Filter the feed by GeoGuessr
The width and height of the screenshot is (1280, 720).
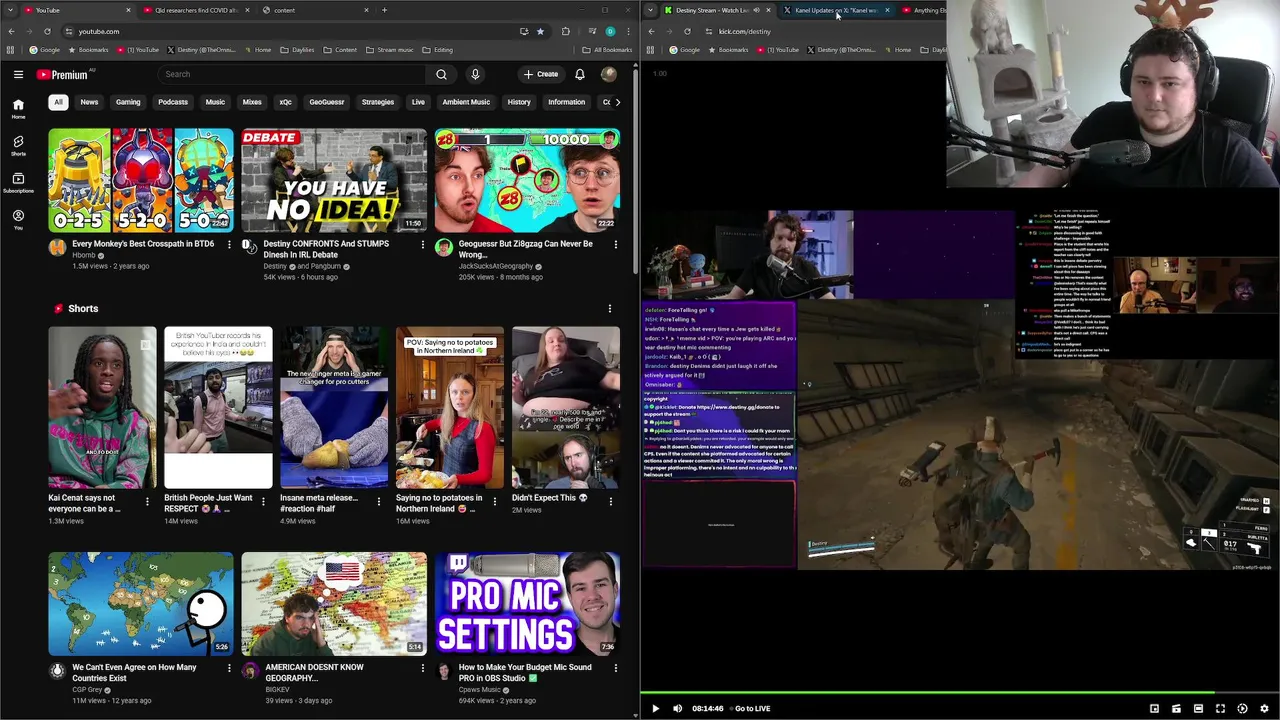pyautogui.click(x=326, y=102)
